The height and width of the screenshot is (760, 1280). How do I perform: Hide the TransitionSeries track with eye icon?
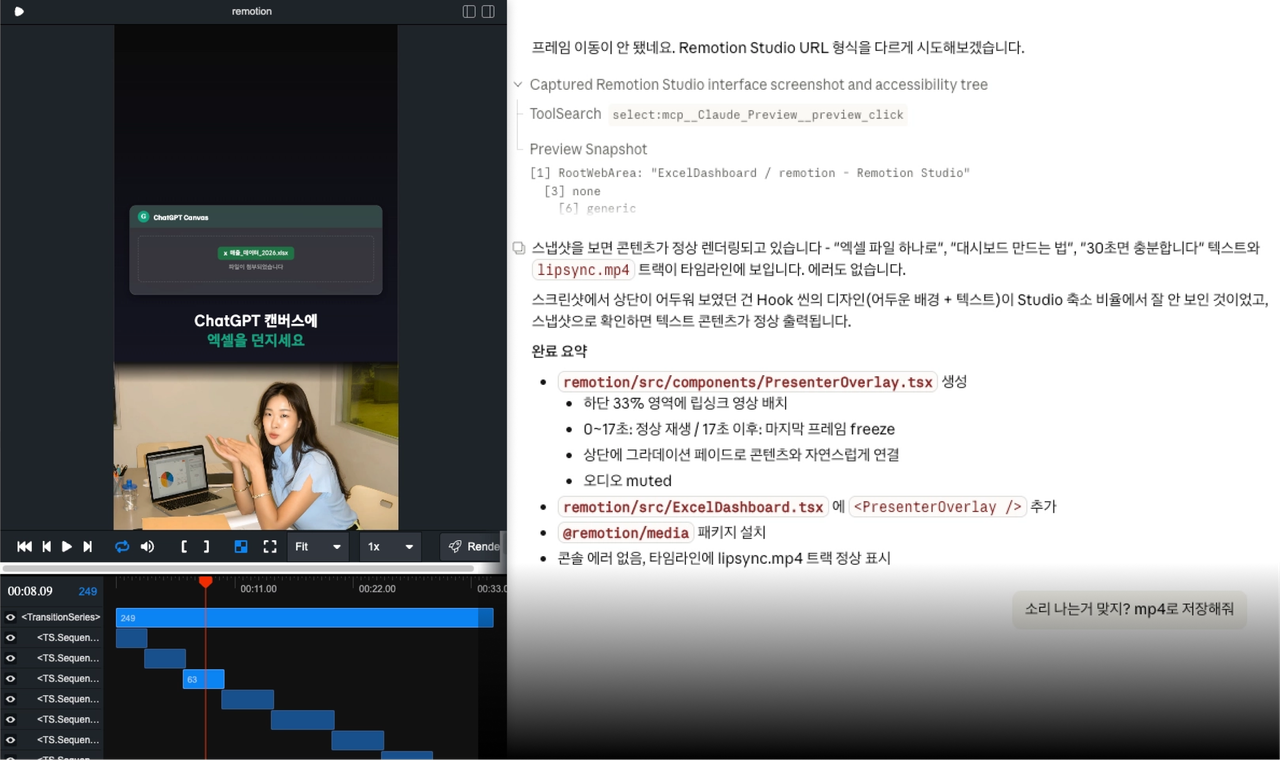pos(11,618)
